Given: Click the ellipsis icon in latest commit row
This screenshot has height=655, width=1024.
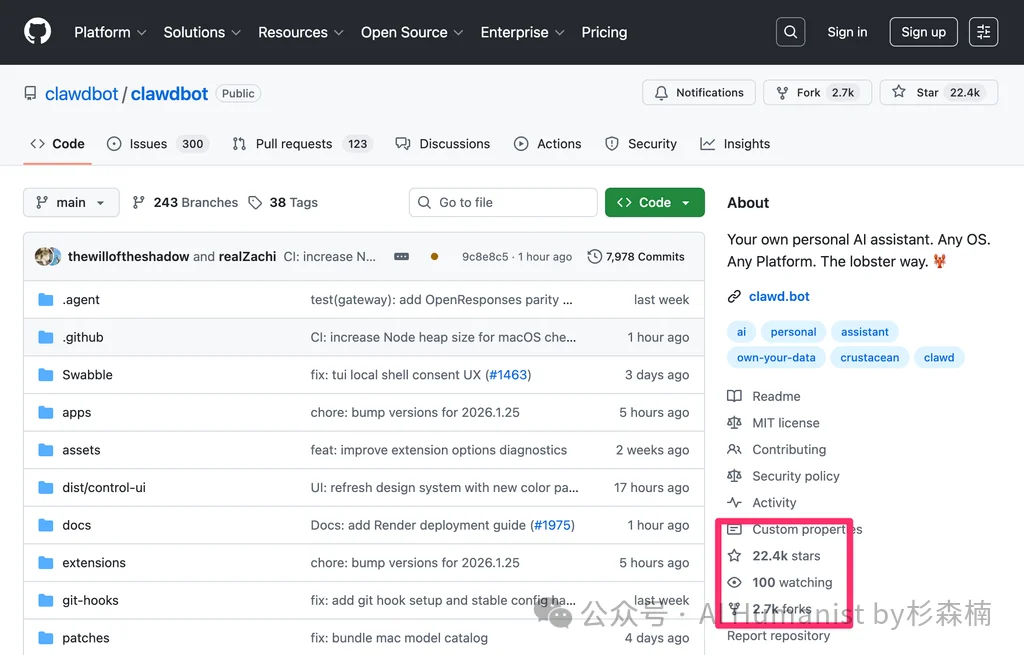Looking at the screenshot, I should pyautogui.click(x=401, y=257).
